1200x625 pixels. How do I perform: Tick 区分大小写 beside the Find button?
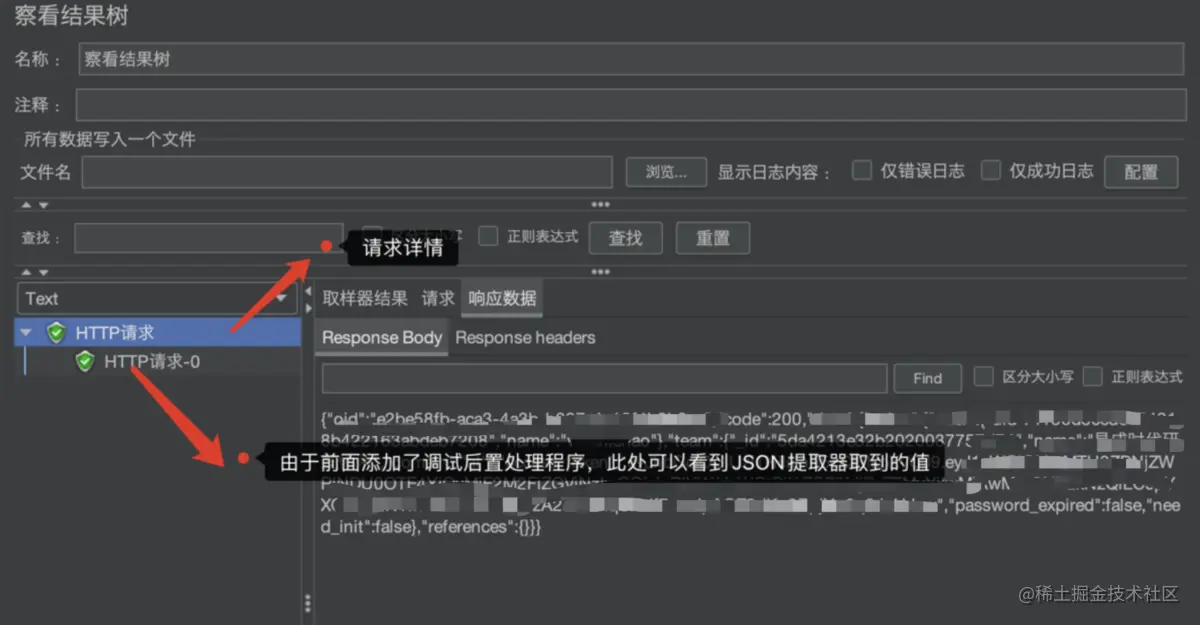click(x=984, y=376)
